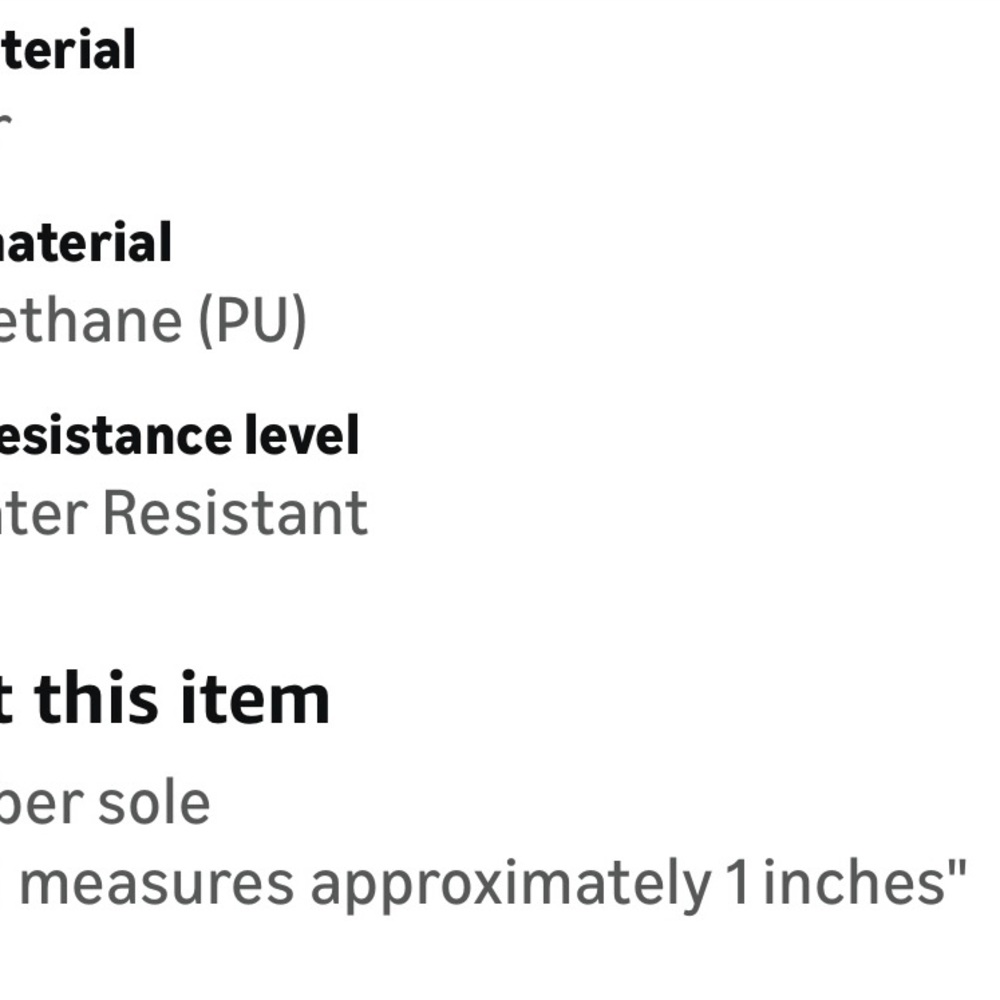Click the numeral '1' before 'inches'
The height and width of the screenshot is (1000, 1000).
tap(738, 882)
